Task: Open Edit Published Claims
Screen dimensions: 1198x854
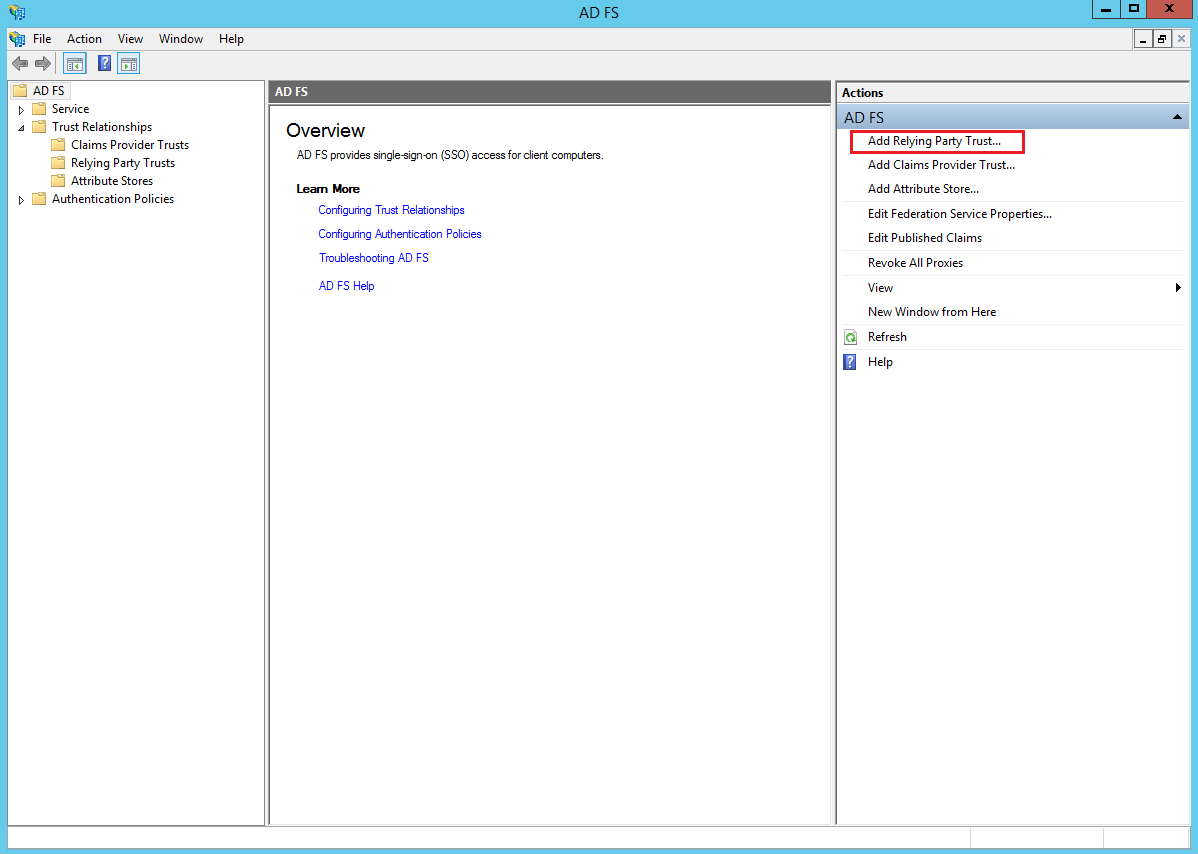Action: 924,238
